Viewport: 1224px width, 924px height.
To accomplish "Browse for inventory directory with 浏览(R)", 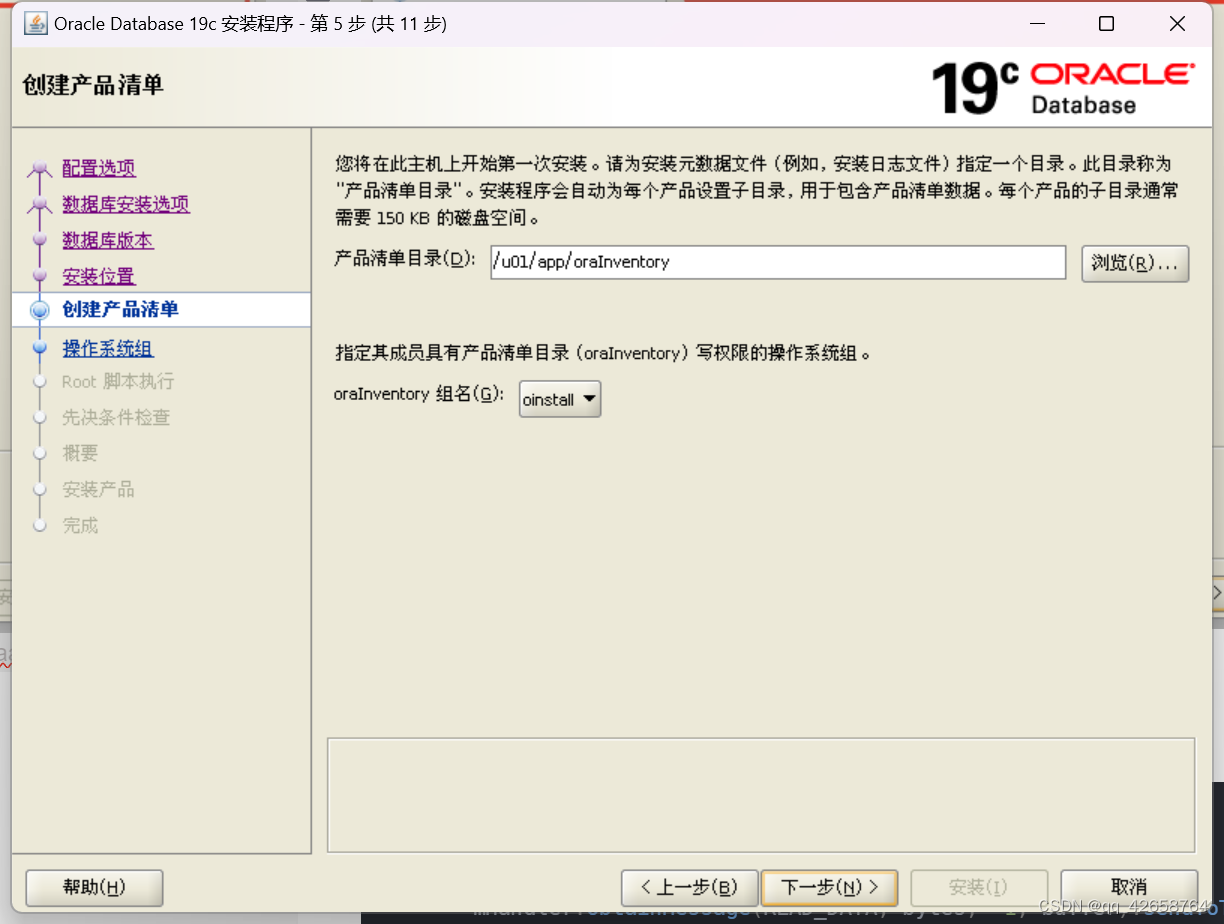I will click(1135, 263).
